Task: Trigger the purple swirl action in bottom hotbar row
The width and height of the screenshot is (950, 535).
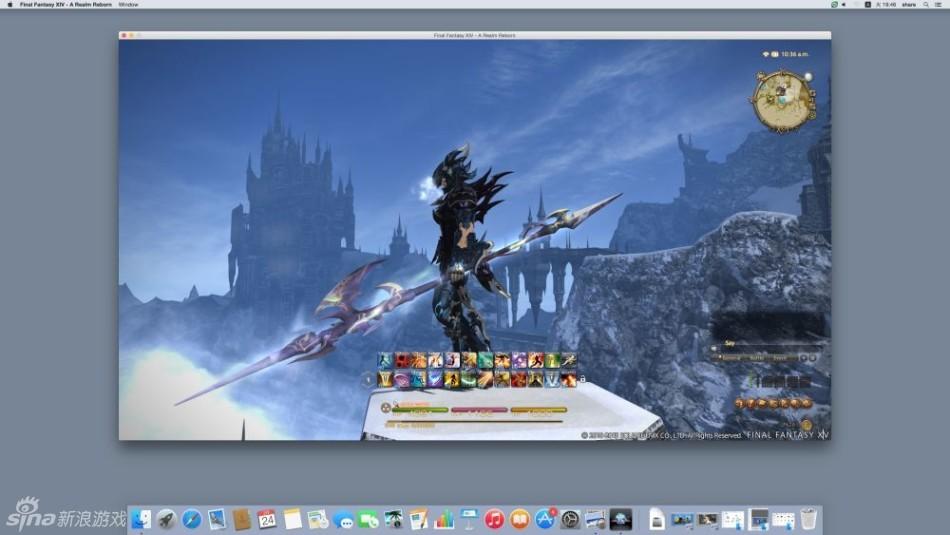Action: [402, 379]
